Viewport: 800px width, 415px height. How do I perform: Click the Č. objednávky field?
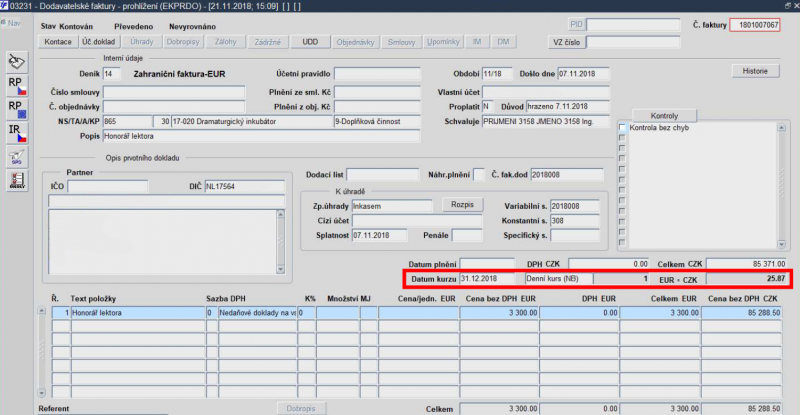click(174, 107)
